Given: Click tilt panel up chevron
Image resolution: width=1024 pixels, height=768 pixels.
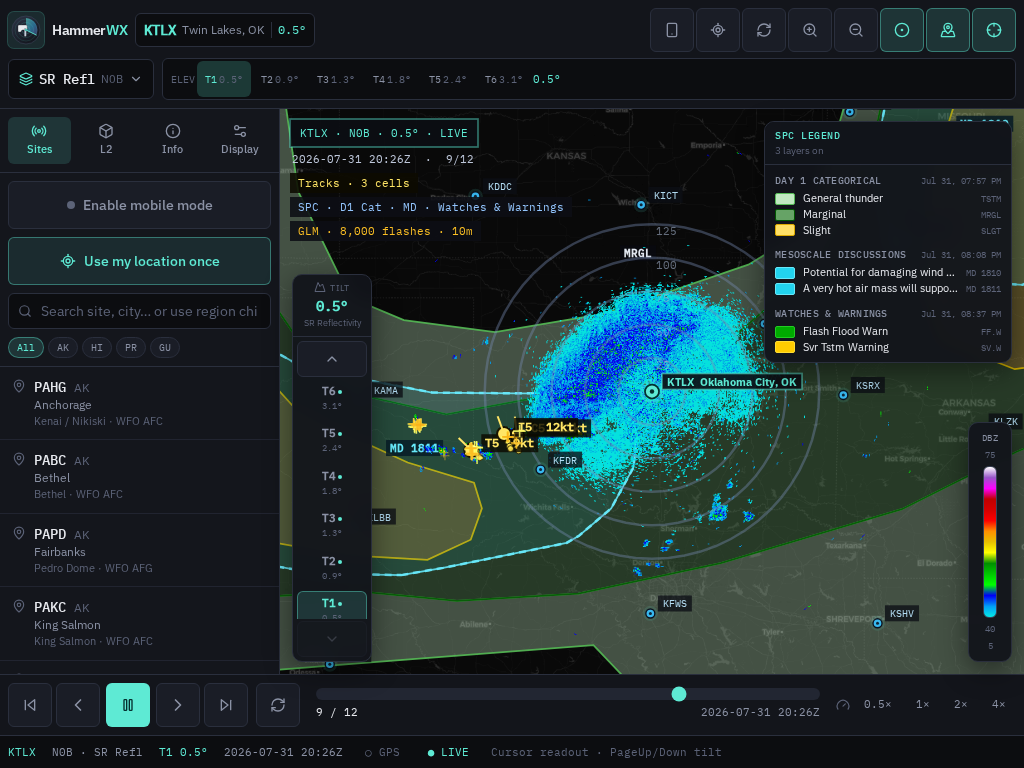Looking at the screenshot, I should click(332, 359).
